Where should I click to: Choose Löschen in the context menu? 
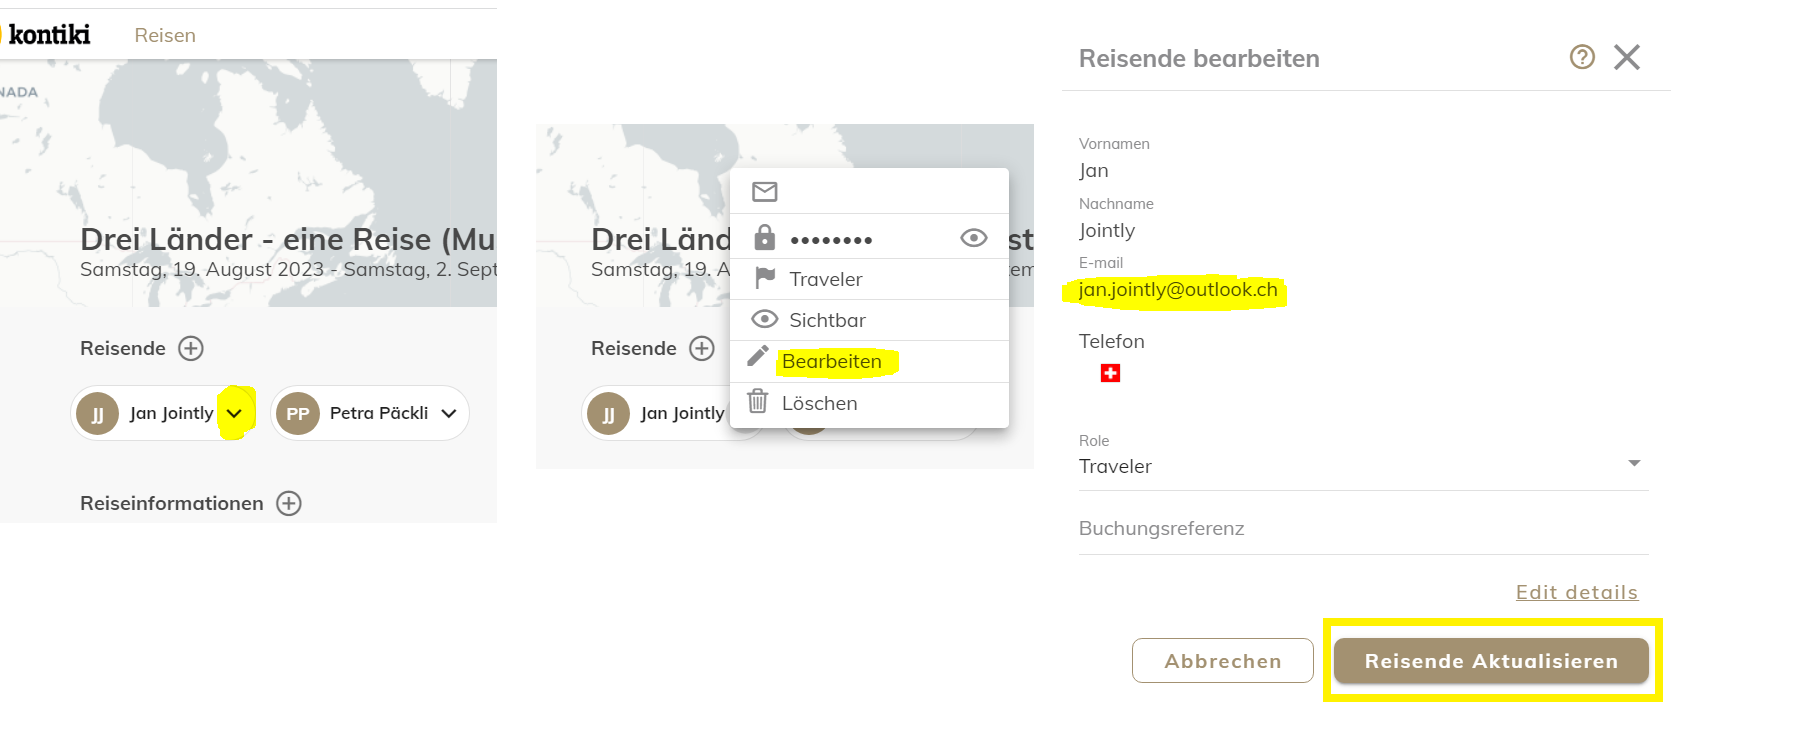[x=819, y=403]
